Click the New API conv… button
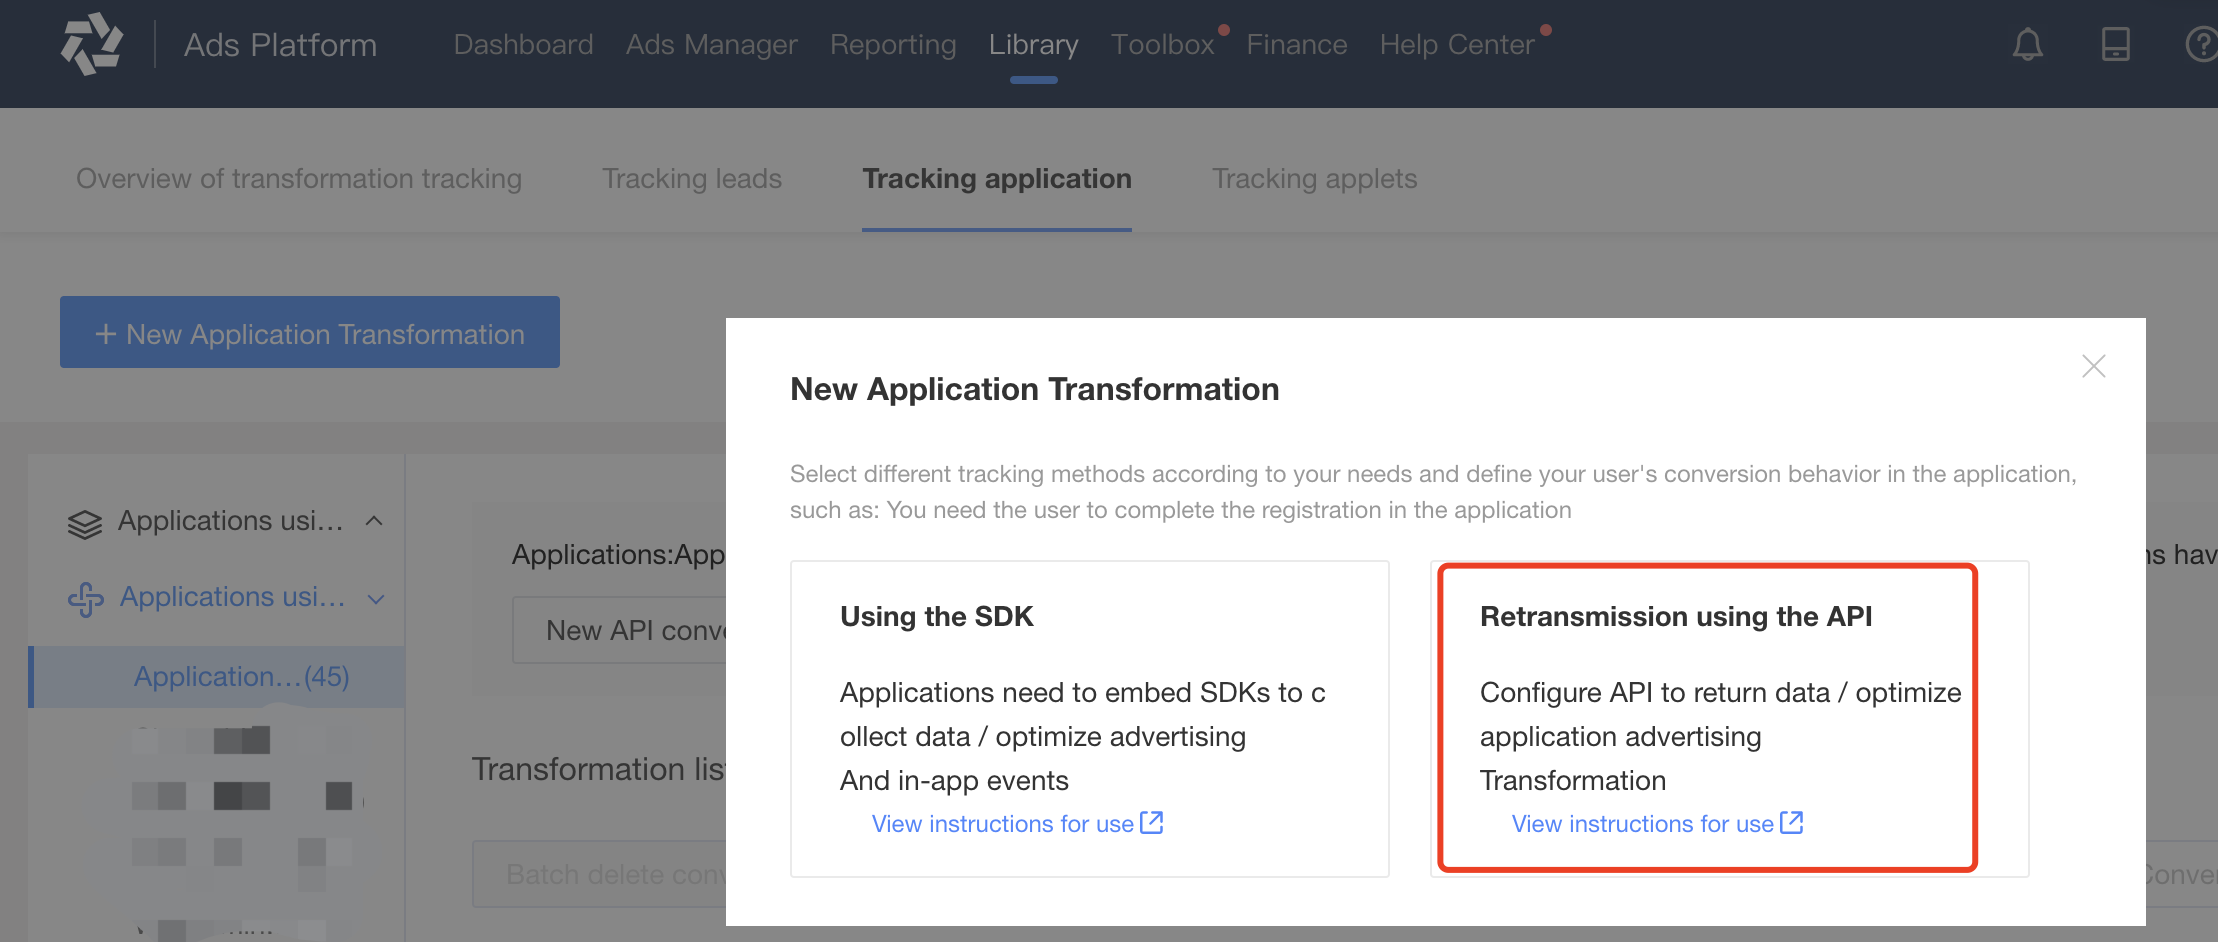The width and height of the screenshot is (2218, 942). coord(620,630)
